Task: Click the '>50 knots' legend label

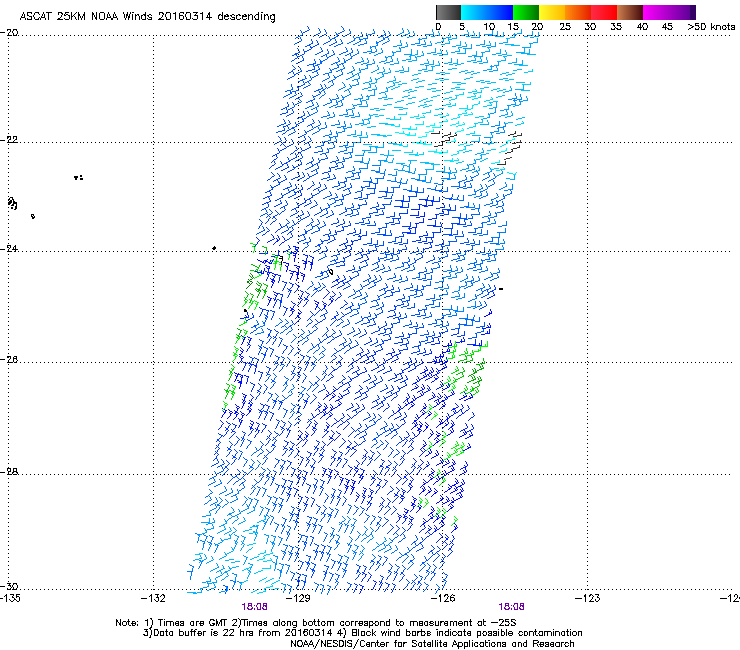Action: 711,27
